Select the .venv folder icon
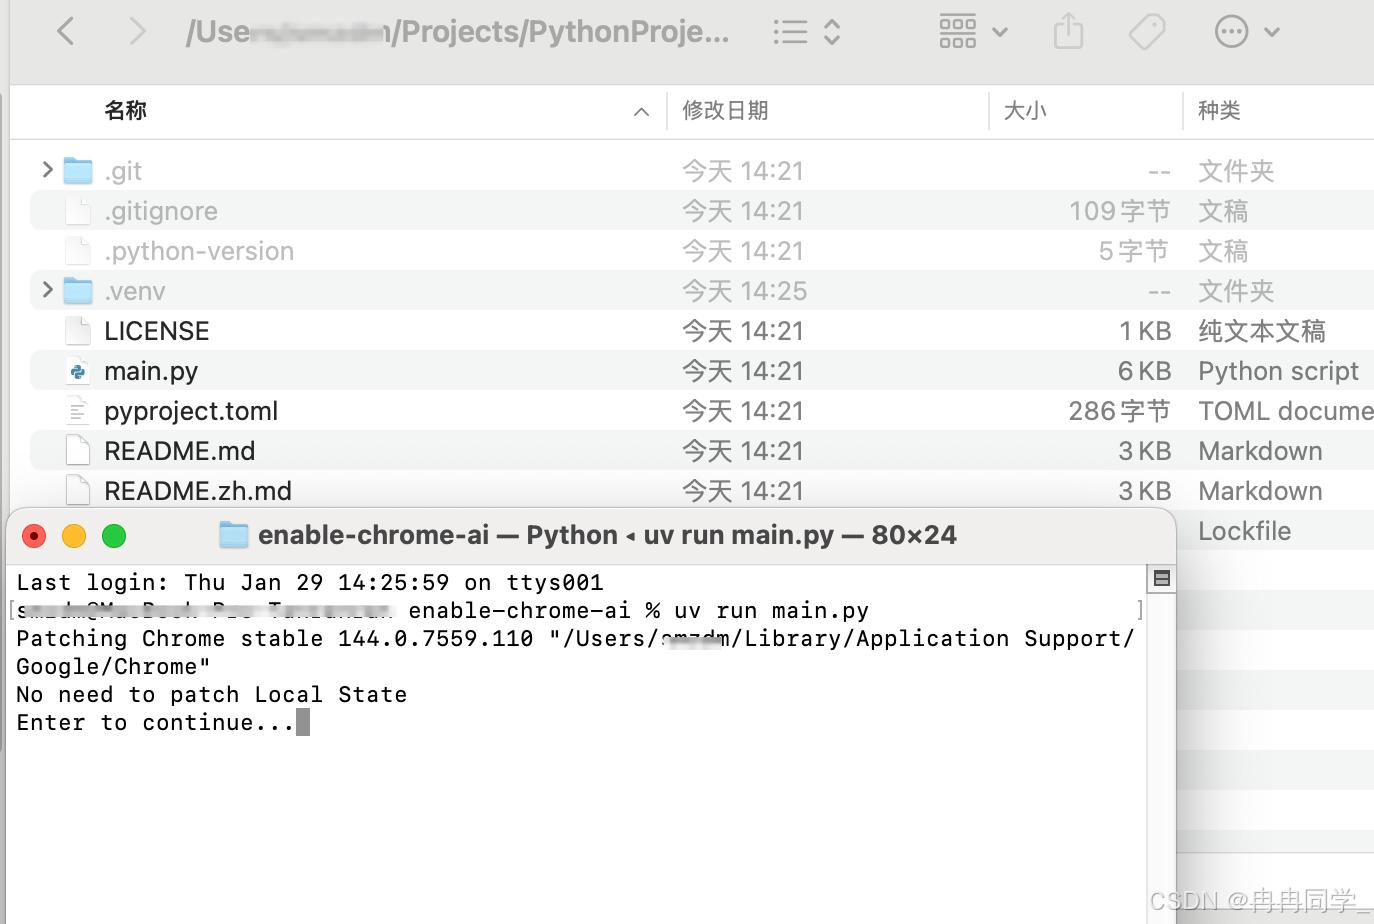The width and height of the screenshot is (1374, 924). click(x=78, y=291)
